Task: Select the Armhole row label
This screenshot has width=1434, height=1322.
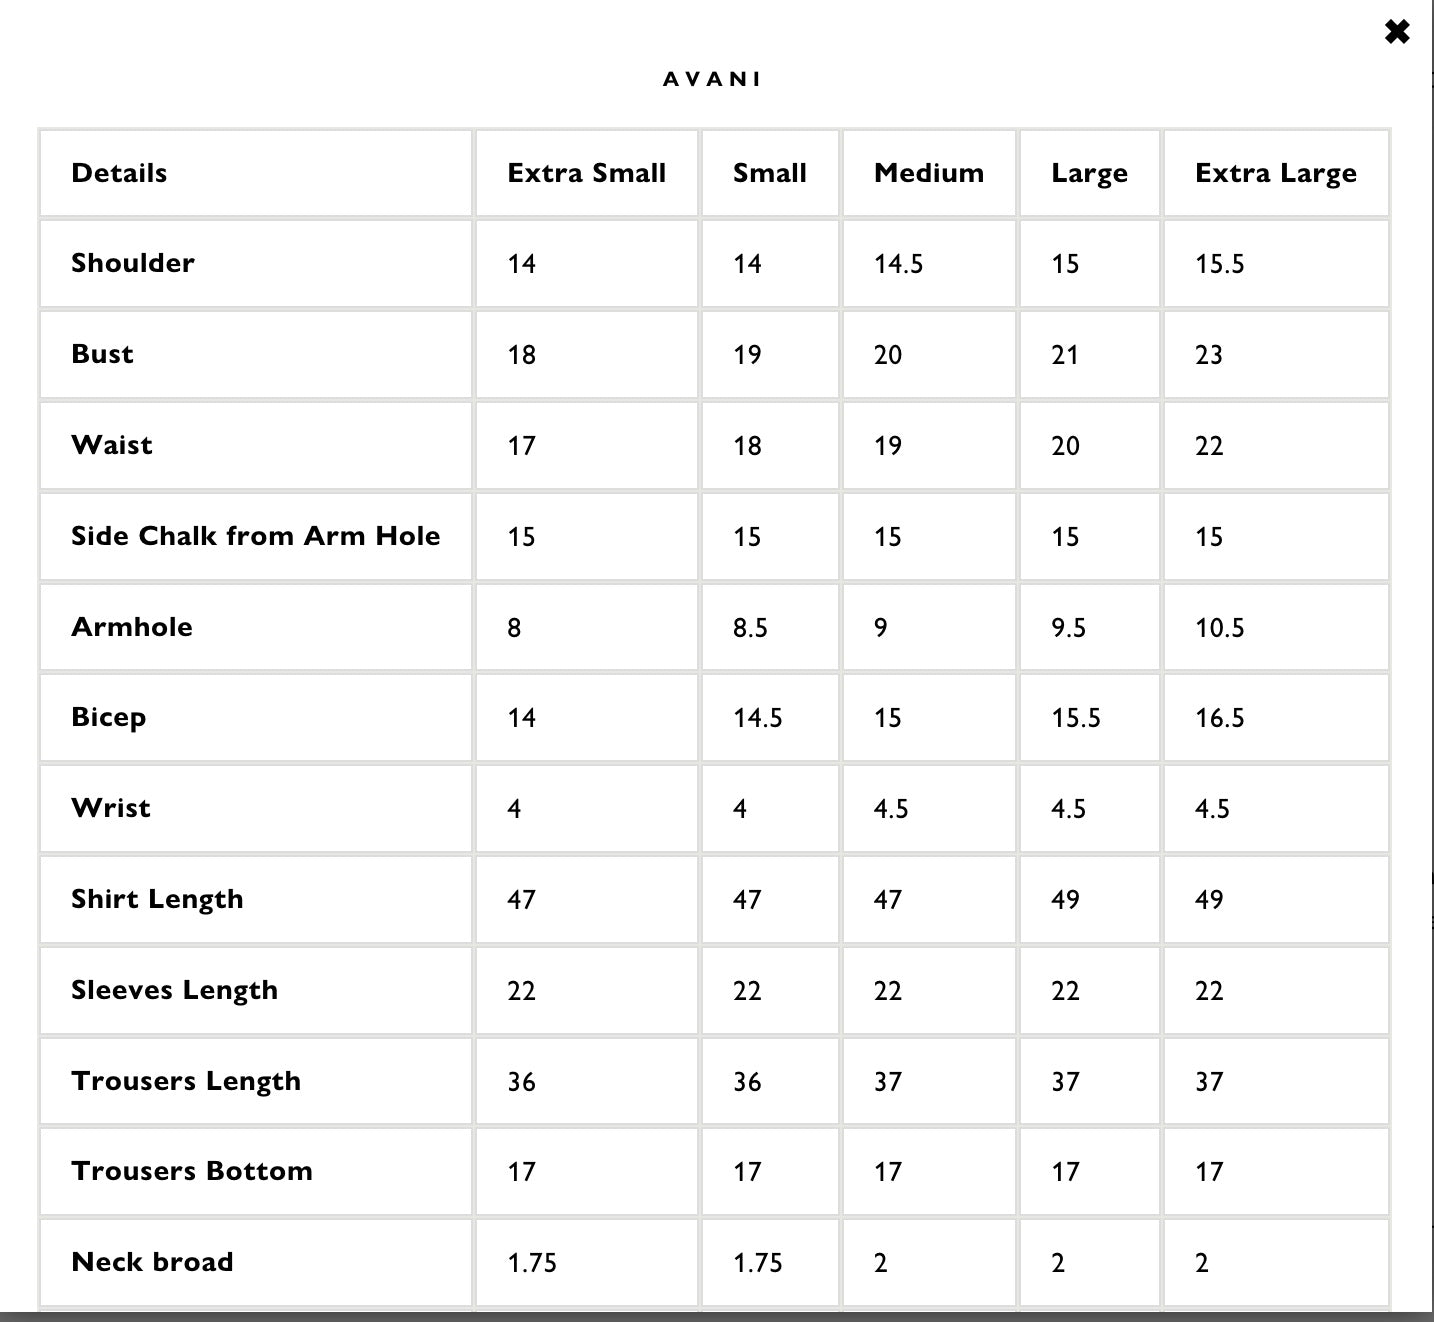Action: point(132,627)
